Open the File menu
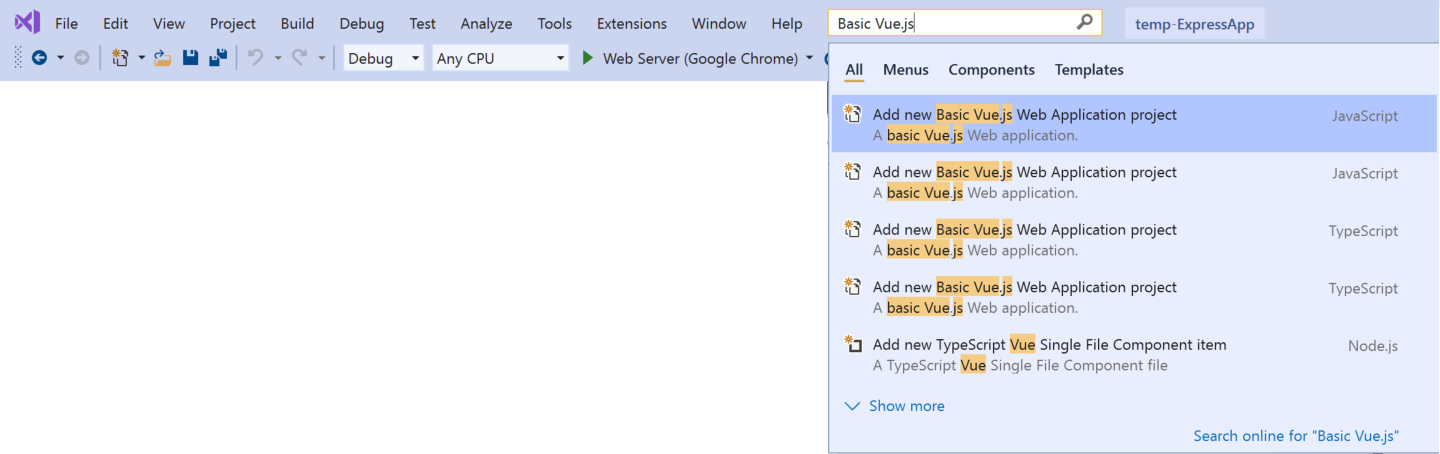The height and width of the screenshot is (454, 1440). [x=67, y=23]
